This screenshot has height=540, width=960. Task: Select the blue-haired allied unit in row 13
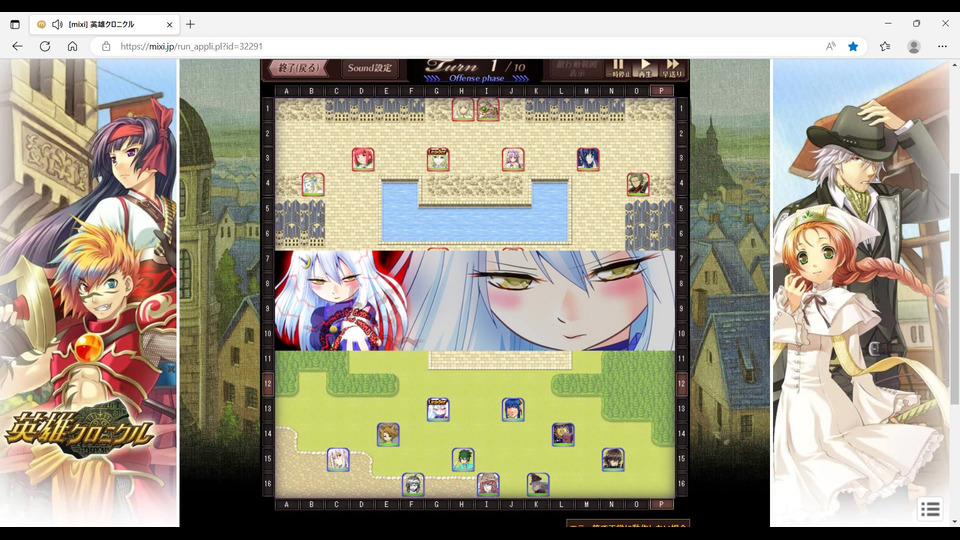513,410
